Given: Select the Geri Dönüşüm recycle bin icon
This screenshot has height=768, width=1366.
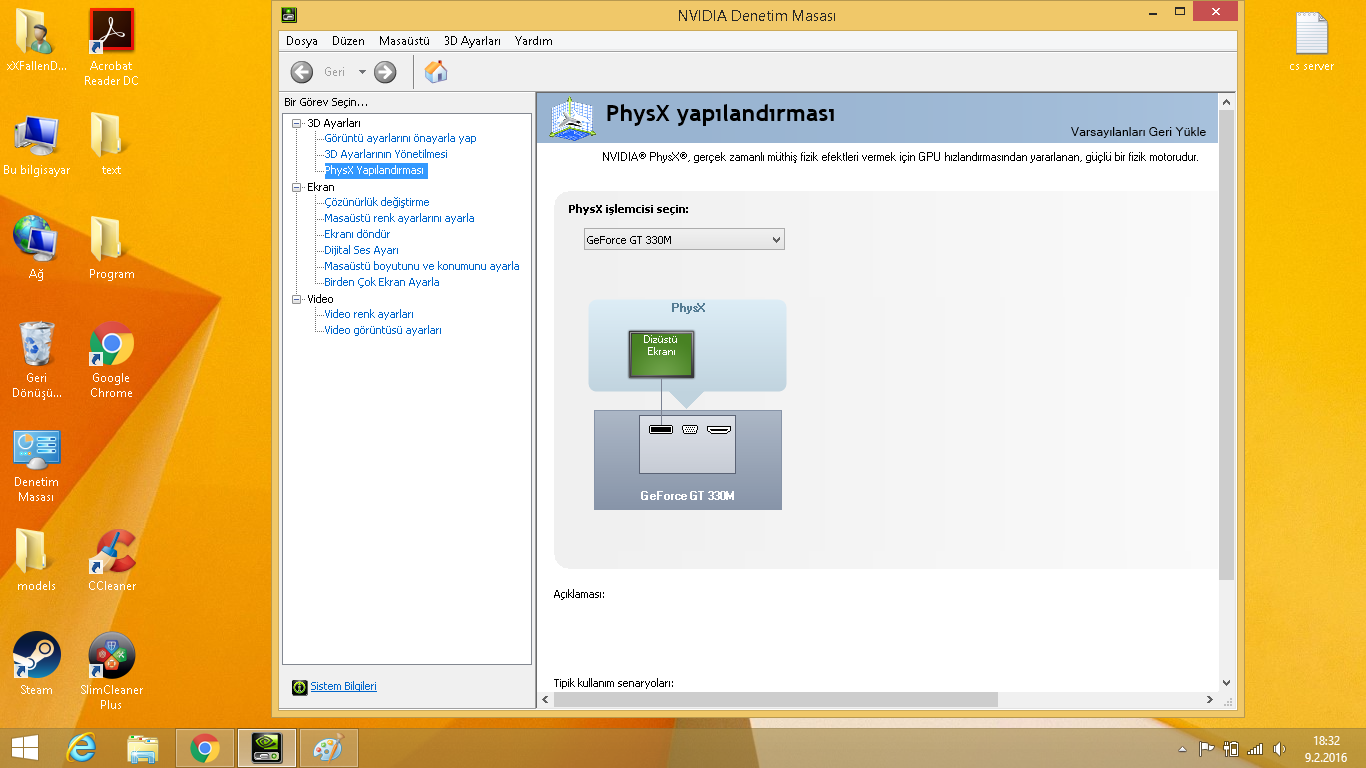Looking at the screenshot, I should coord(36,360).
